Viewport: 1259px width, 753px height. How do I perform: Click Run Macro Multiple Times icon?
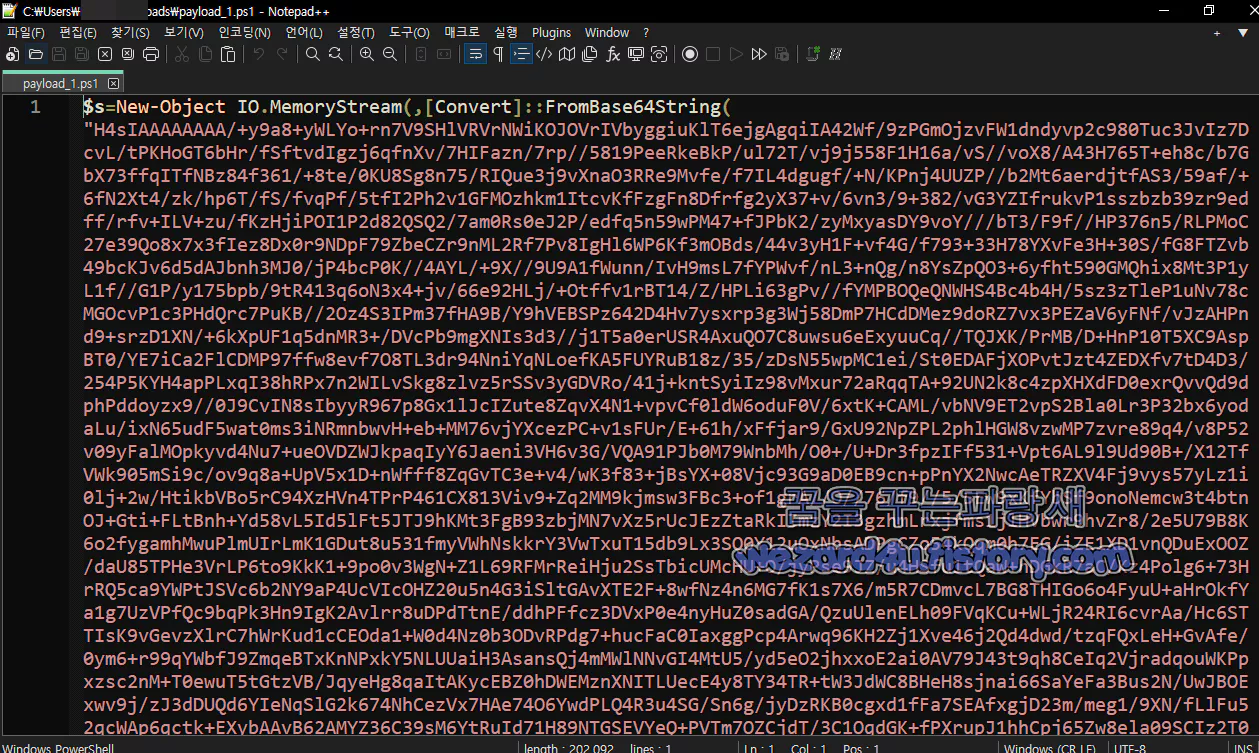tap(759, 54)
